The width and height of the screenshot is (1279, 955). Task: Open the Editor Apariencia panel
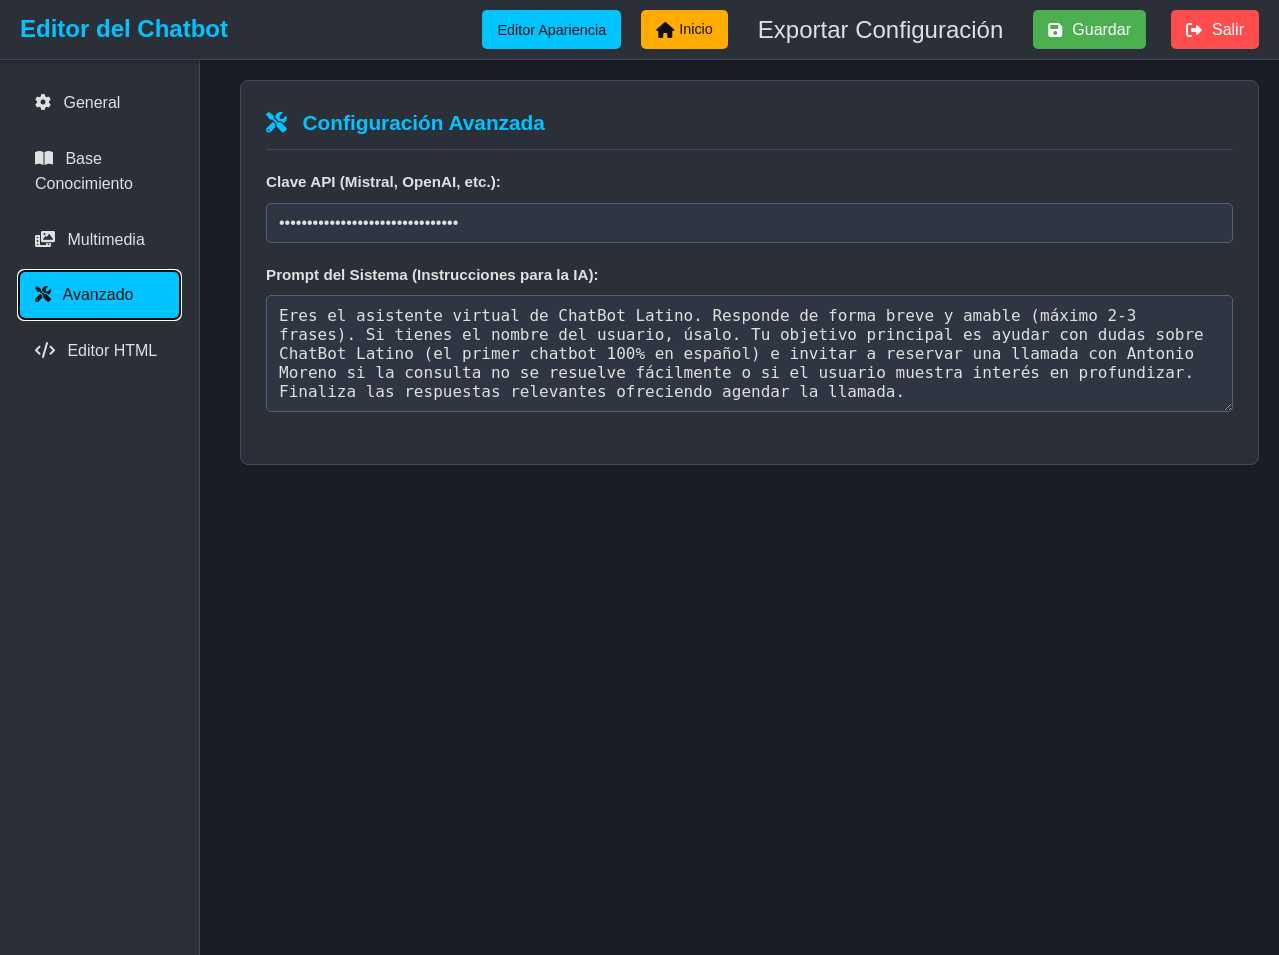tap(551, 29)
